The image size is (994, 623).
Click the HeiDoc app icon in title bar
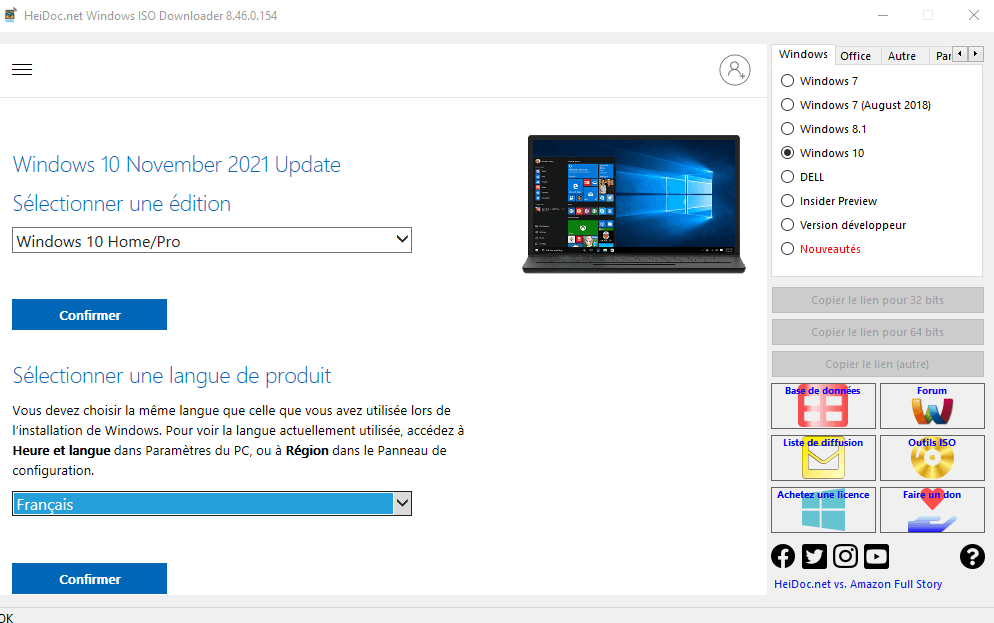(x=10, y=15)
